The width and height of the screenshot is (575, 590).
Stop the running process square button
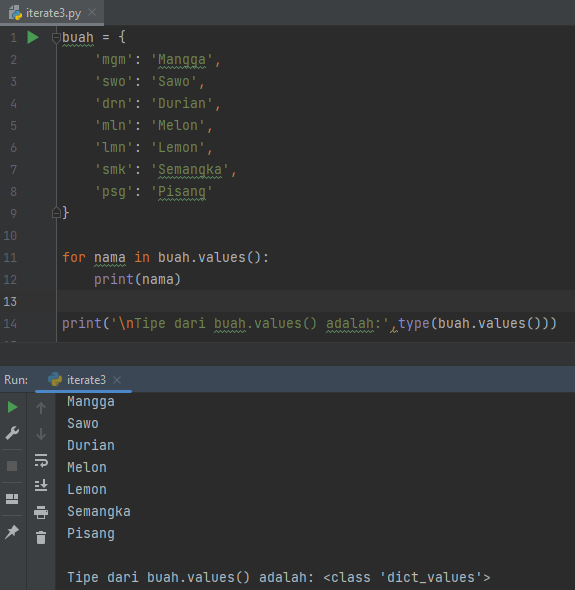coord(12,466)
